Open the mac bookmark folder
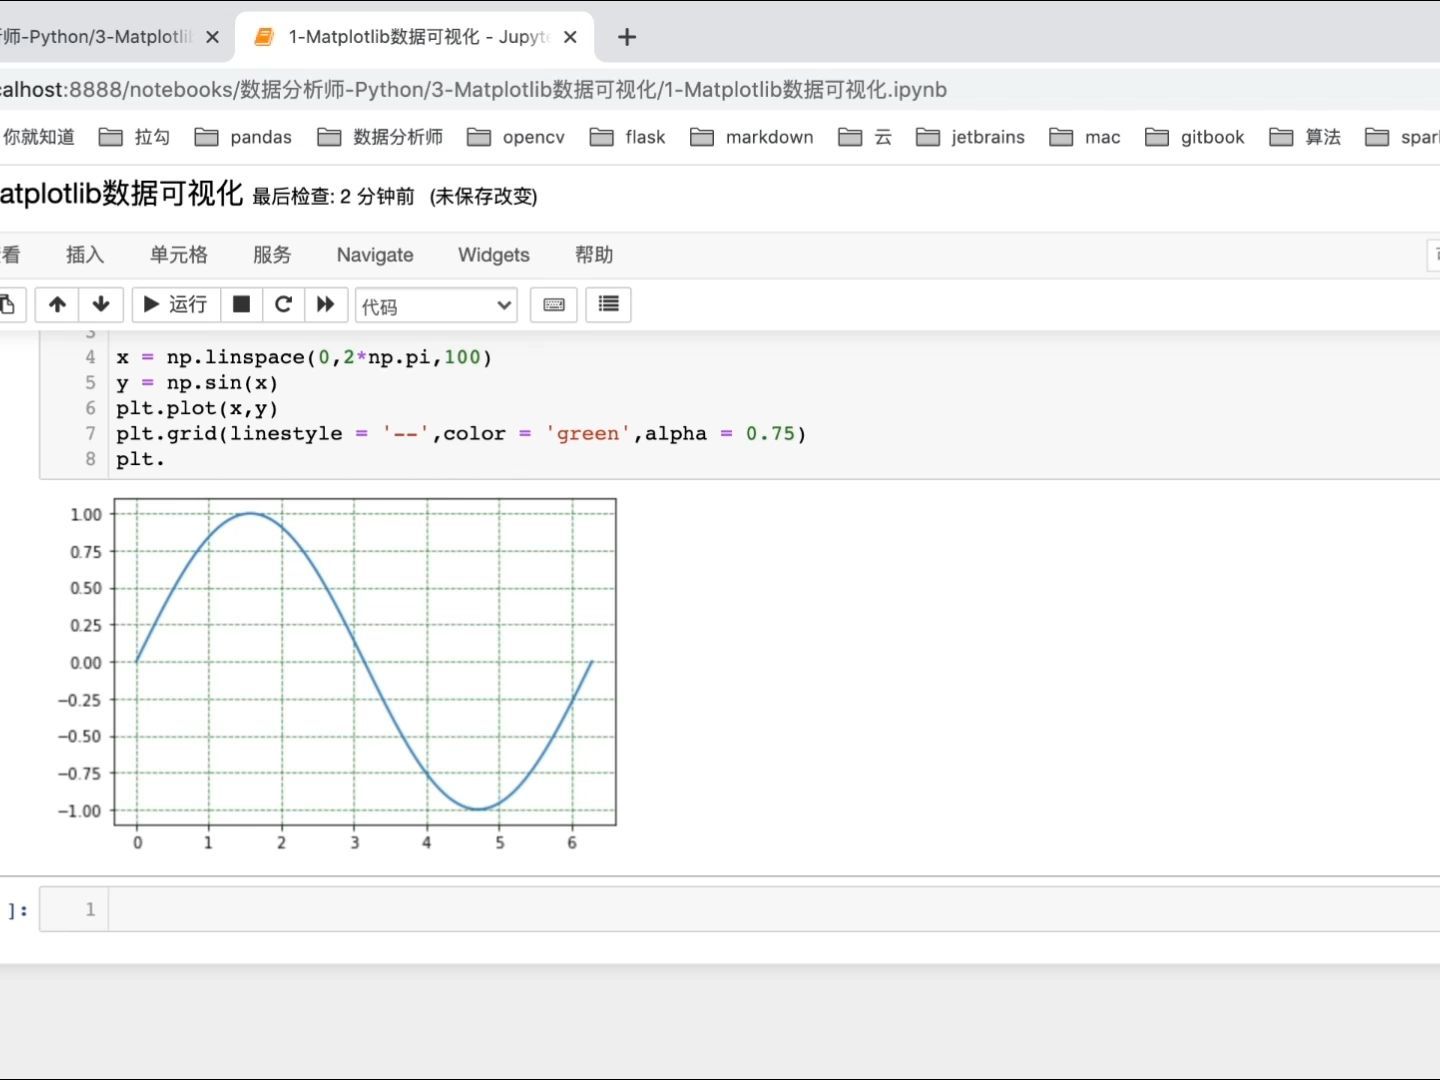Screen dimensions: 1440x1080 1085,137
